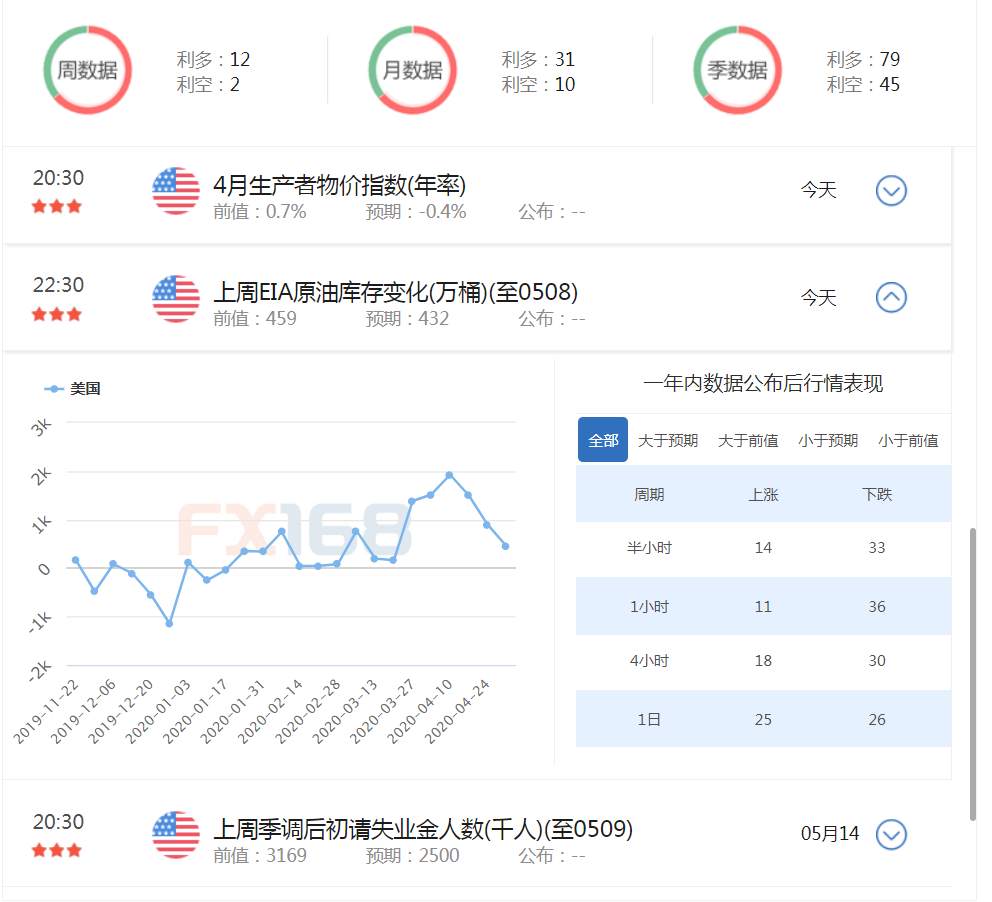The height and width of the screenshot is (902, 992).
Task: Click the peak data point of the chart line
Action: 449,475
